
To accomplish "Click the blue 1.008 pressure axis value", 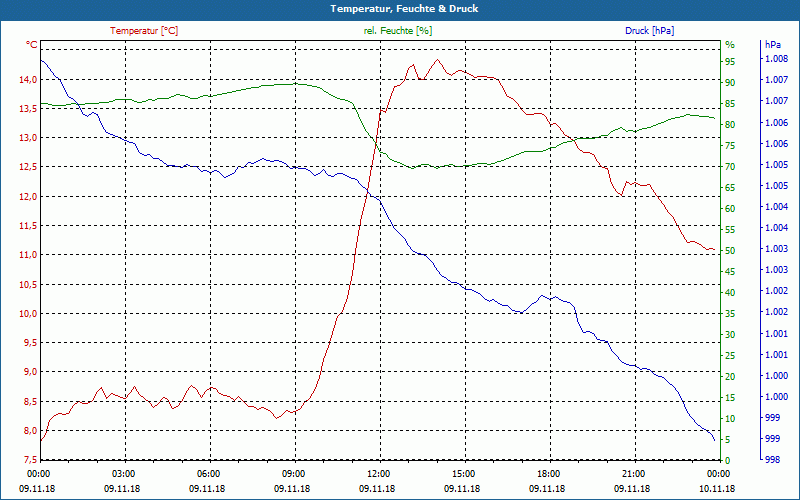I will tap(776, 59).
